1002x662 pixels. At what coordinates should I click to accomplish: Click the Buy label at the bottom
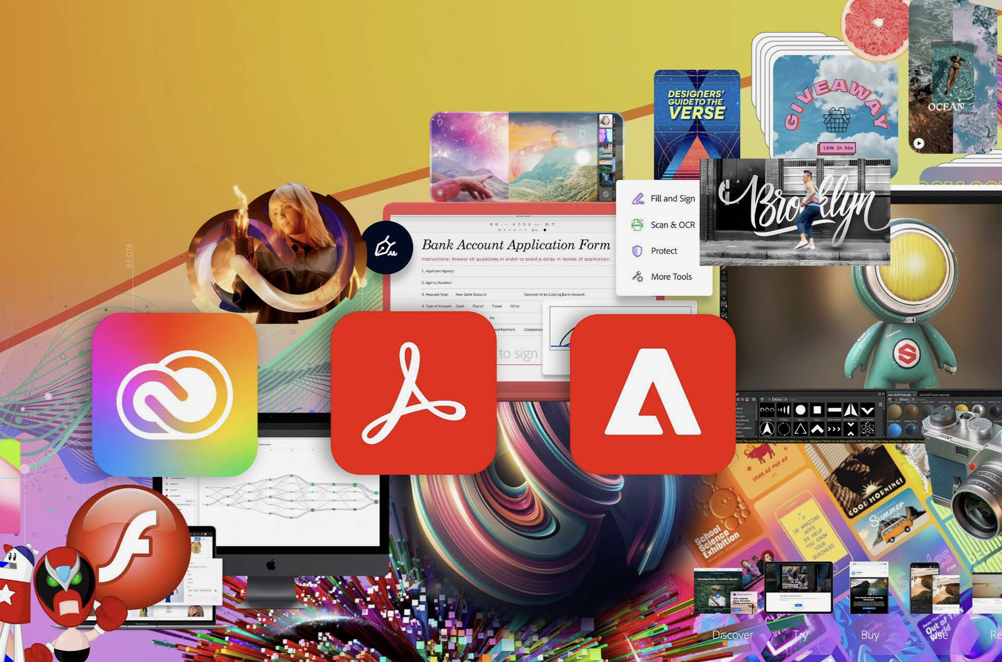click(870, 635)
